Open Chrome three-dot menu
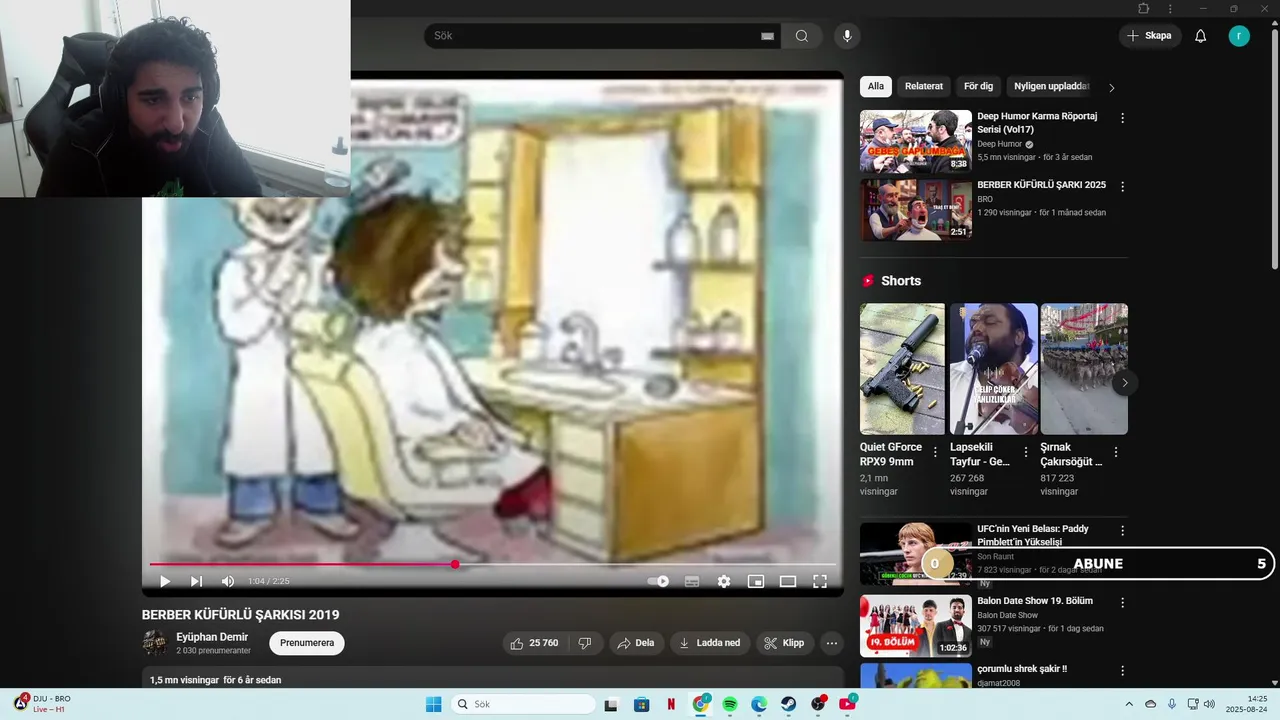This screenshot has width=1280, height=720. click(1170, 8)
